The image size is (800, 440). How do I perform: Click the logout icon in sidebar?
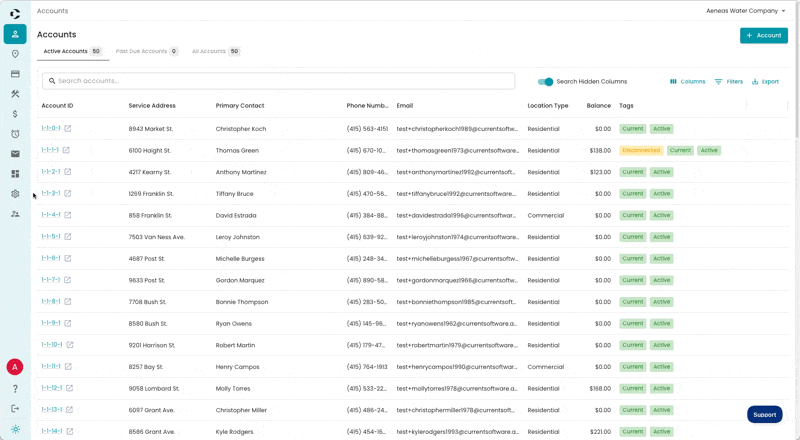coord(15,408)
